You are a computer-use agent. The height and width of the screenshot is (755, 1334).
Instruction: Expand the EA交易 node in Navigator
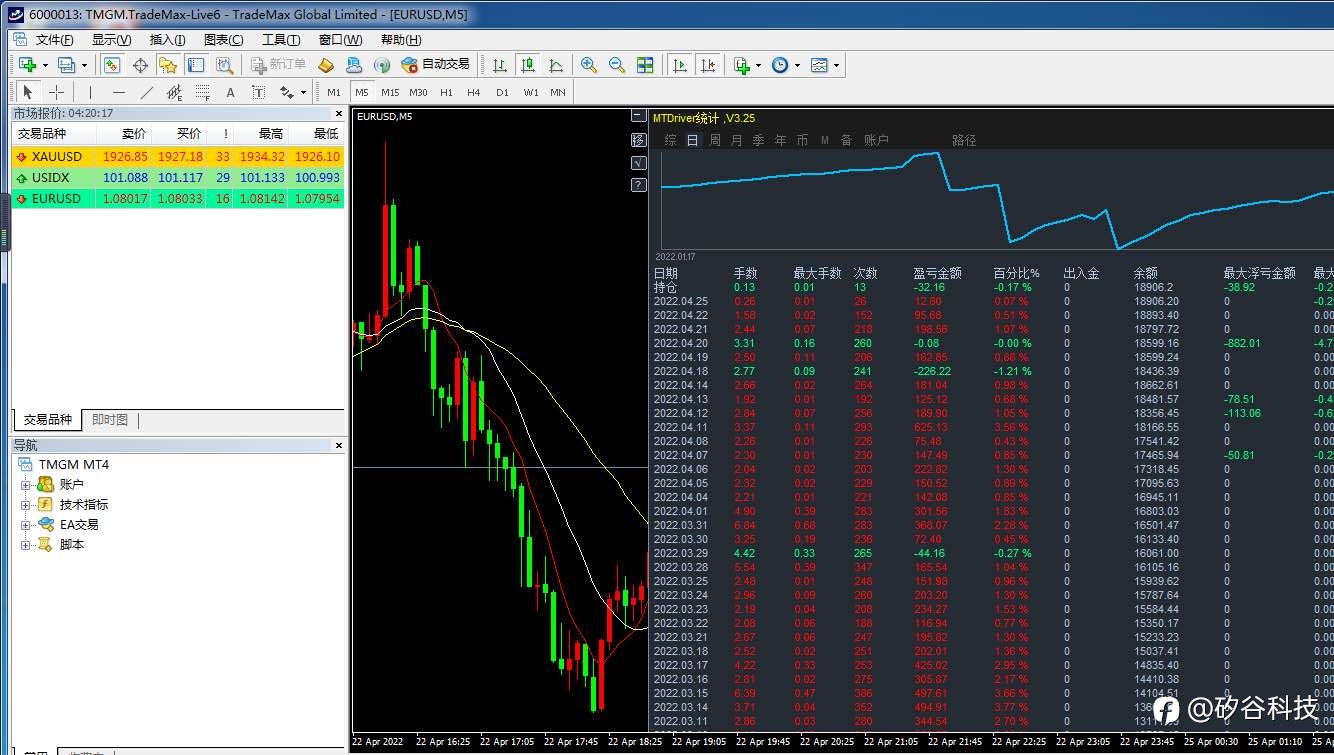click(26, 525)
